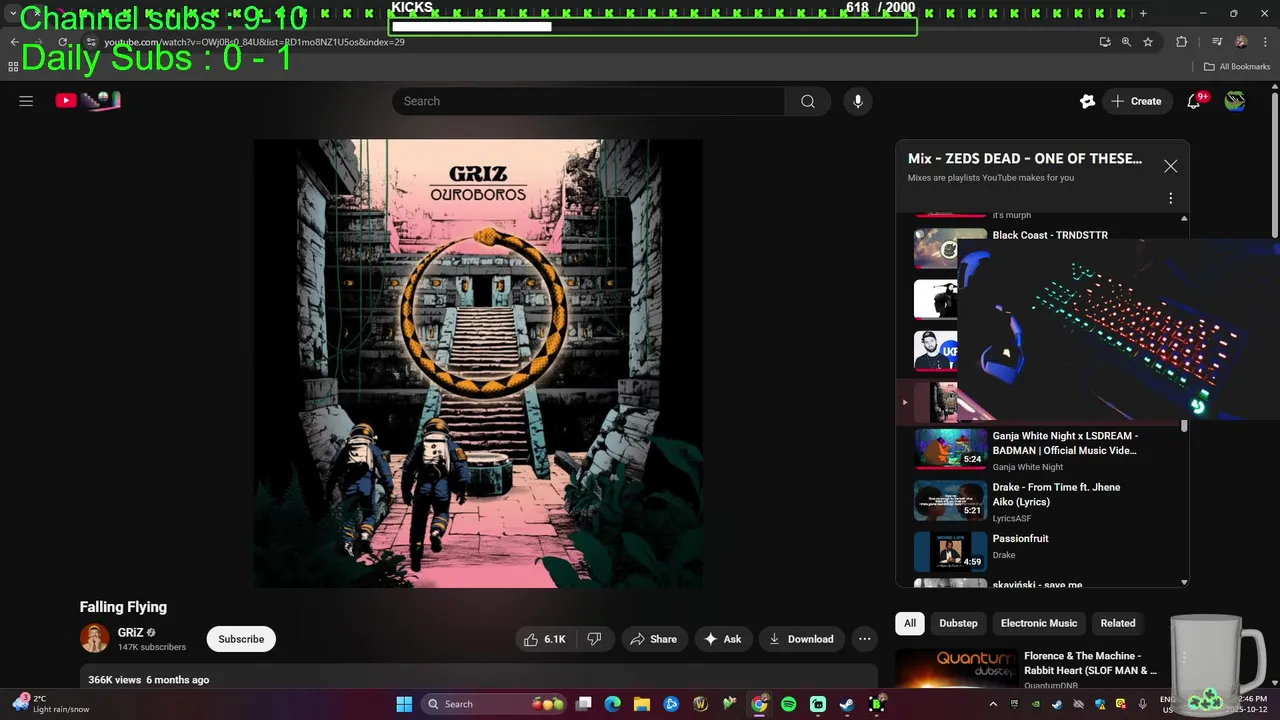Viewport: 1280px width, 720px height.
Task: Open the GRiZ channel name link
Action: 131,632
